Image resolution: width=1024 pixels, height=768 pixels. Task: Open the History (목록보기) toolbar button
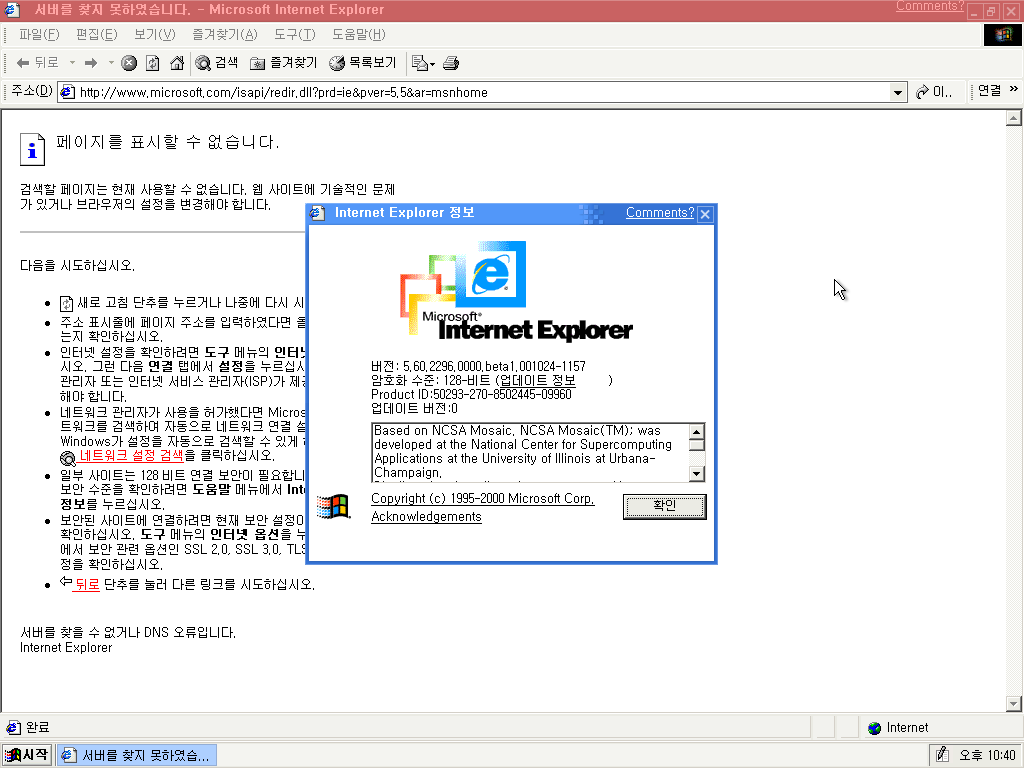pos(363,63)
